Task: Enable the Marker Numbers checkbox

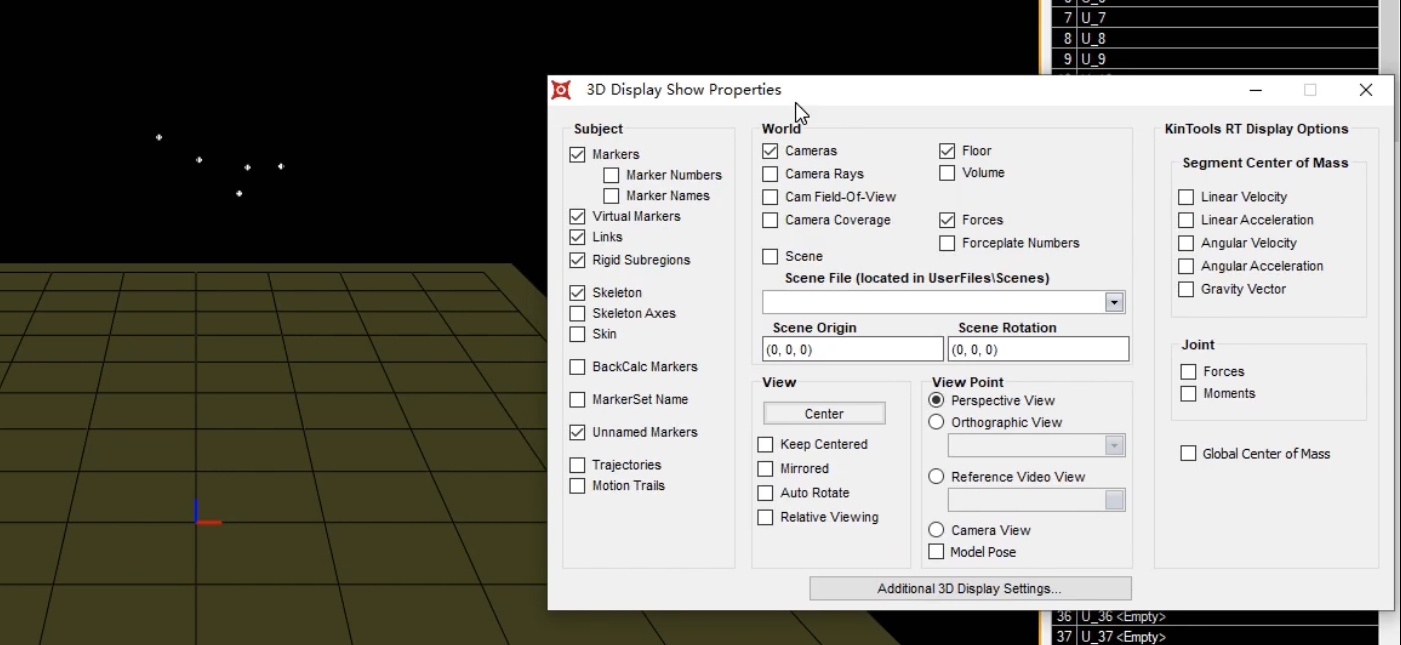Action: [611, 174]
